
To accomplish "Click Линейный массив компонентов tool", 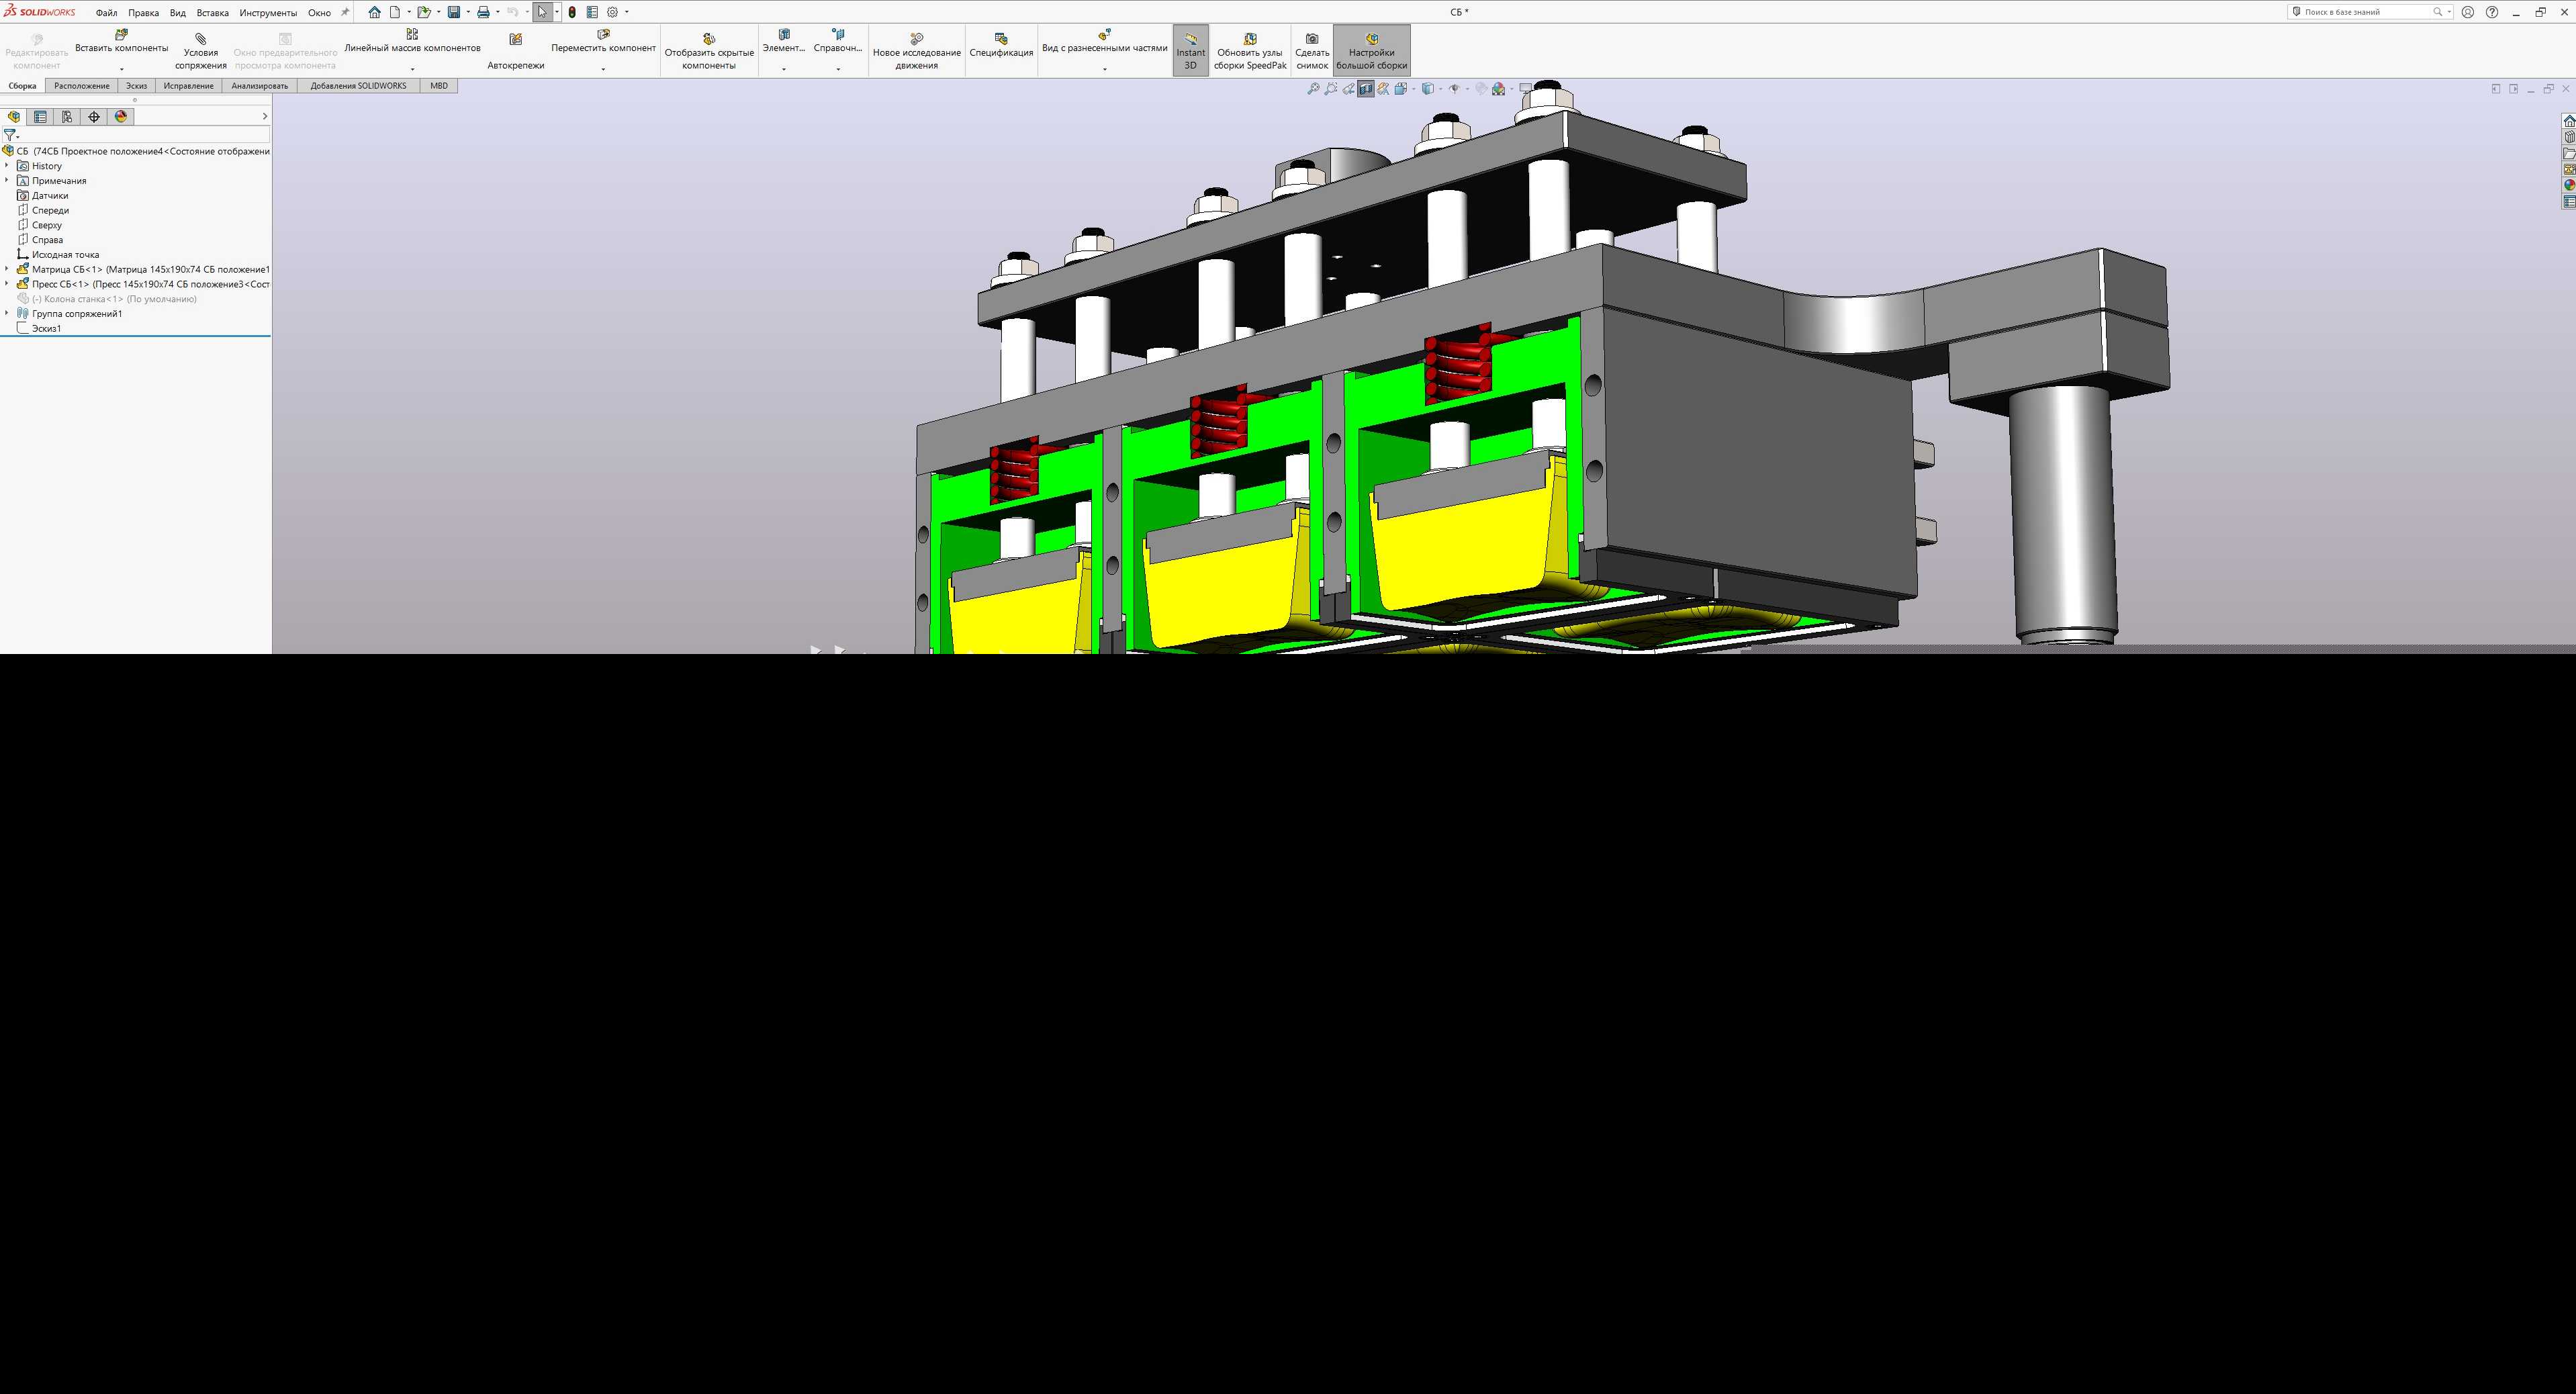I will pyautogui.click(x=412, y=41).
